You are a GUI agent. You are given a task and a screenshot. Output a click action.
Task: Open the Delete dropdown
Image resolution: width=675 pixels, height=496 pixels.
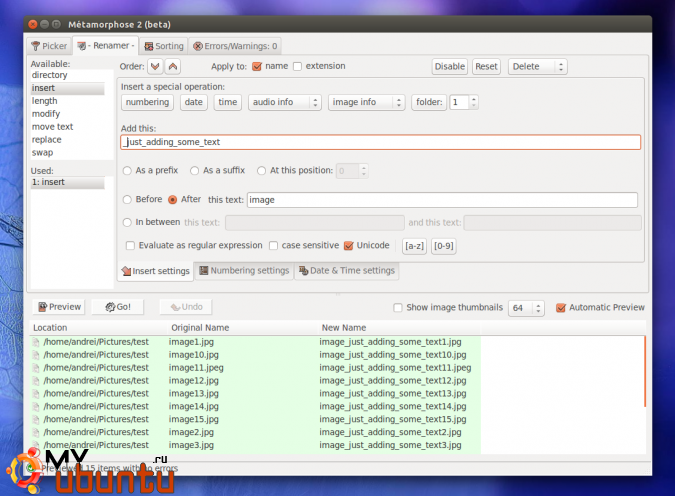pos(537,67)
